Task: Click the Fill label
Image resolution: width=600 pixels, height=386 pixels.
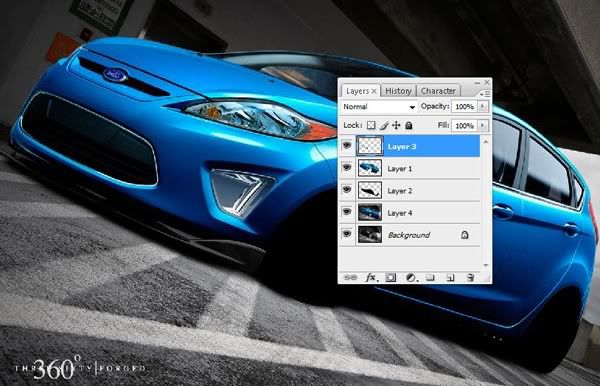Action: 443,125
